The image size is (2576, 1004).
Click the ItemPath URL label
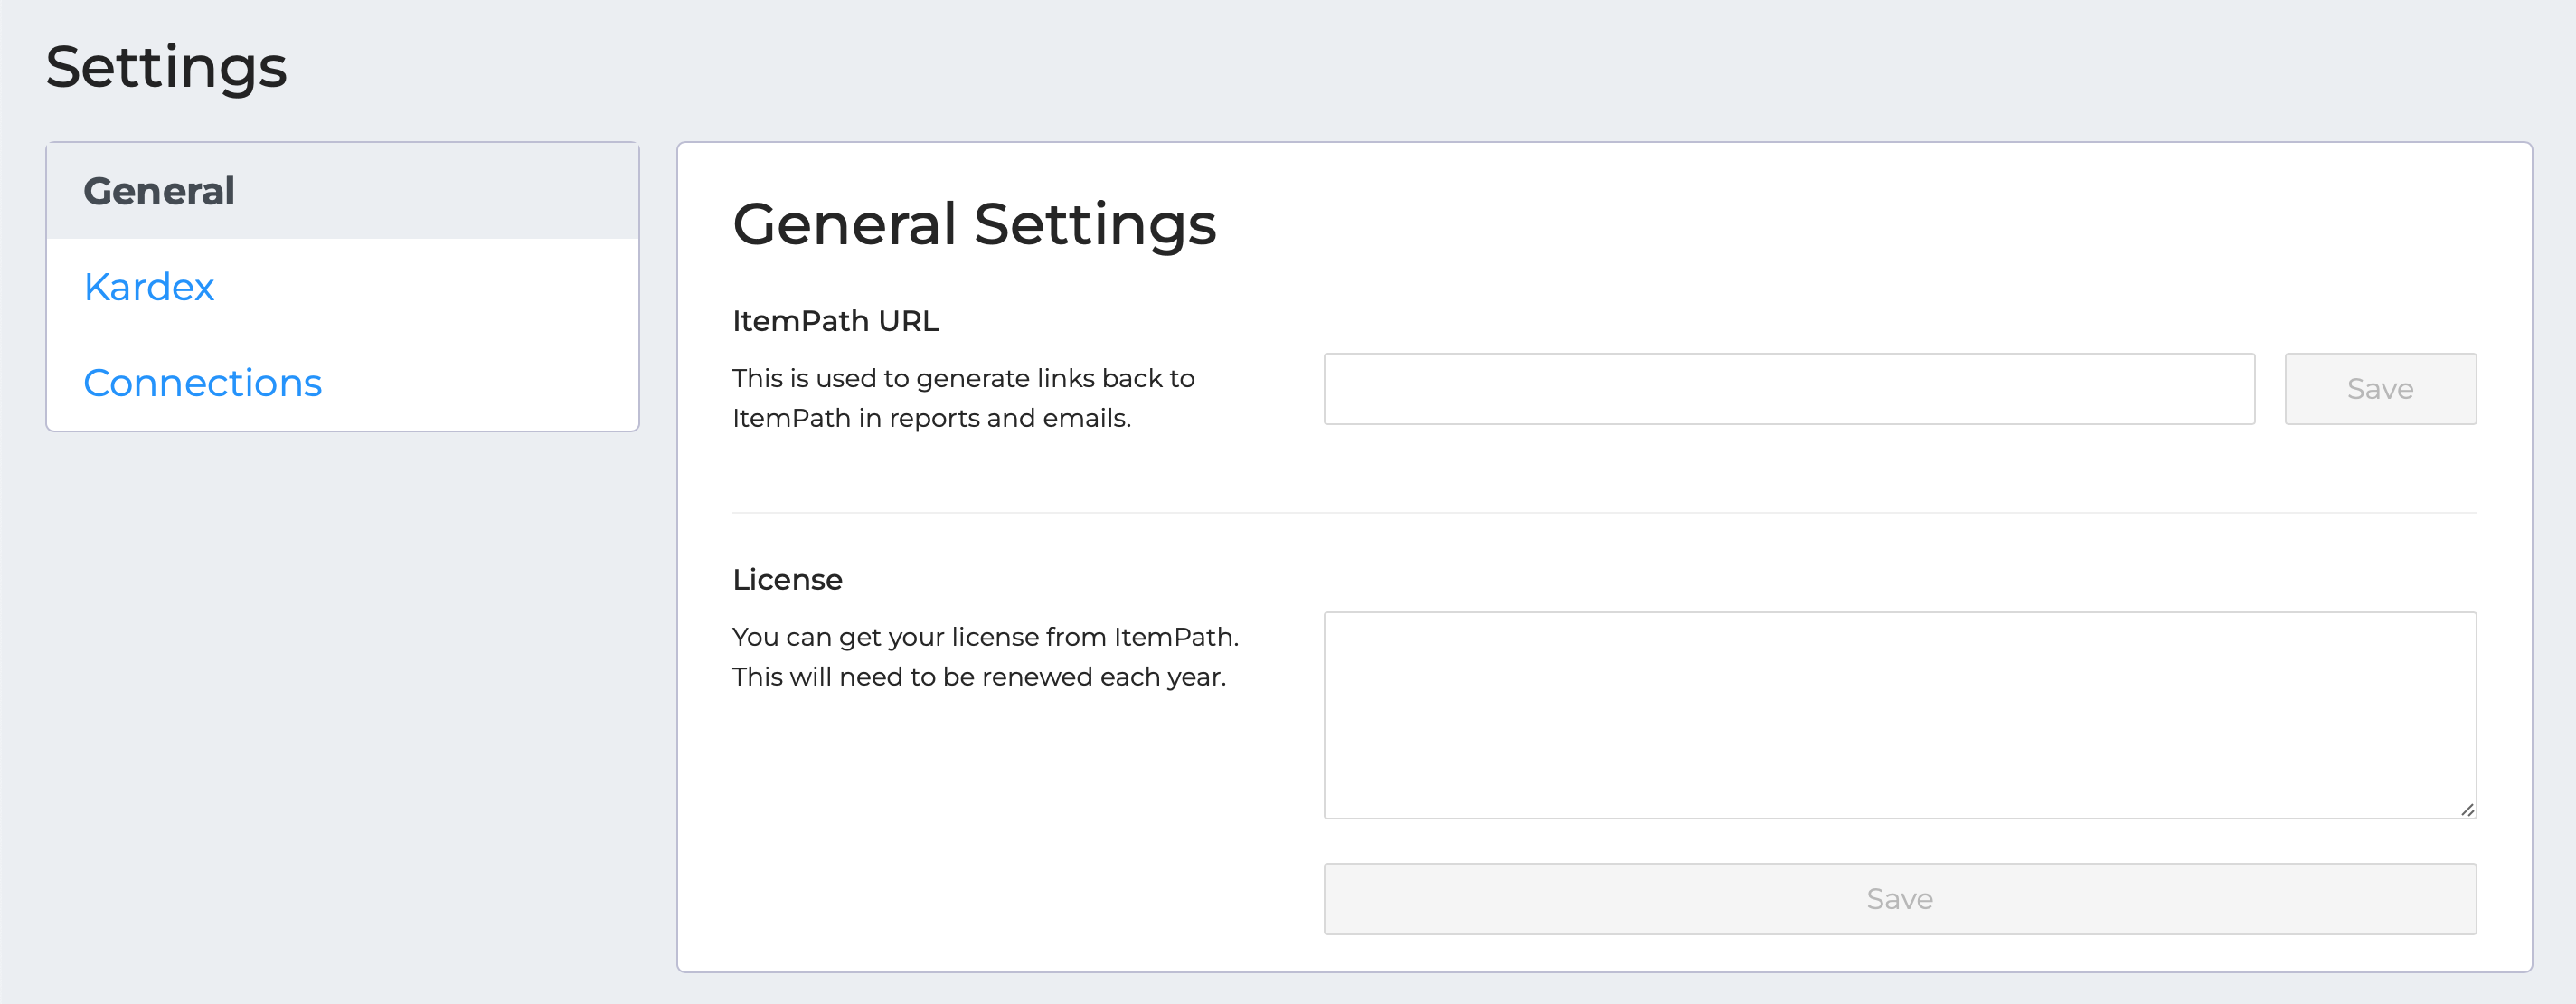click(x=835, y=321)
